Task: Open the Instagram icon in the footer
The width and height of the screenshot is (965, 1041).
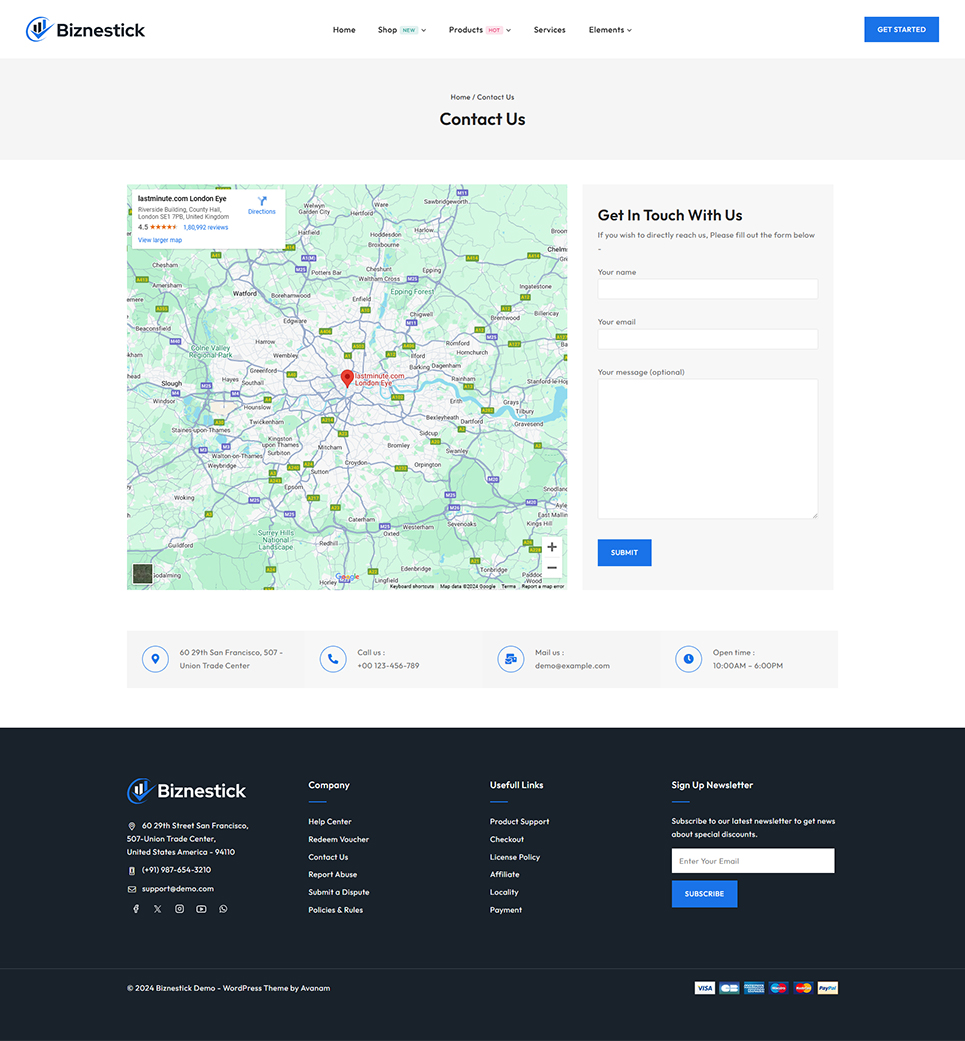Action: click(x=179, y=908)
